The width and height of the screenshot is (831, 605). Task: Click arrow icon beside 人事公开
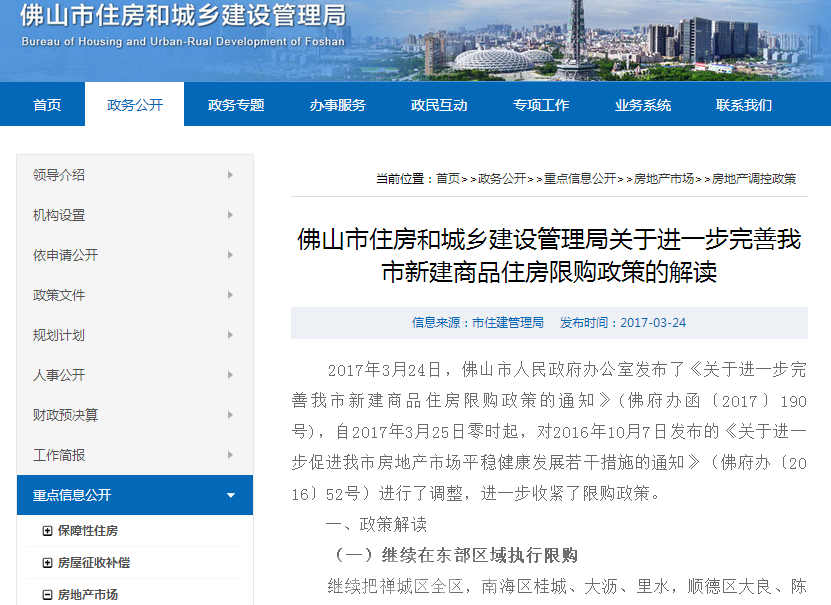(x=230, y=375)
